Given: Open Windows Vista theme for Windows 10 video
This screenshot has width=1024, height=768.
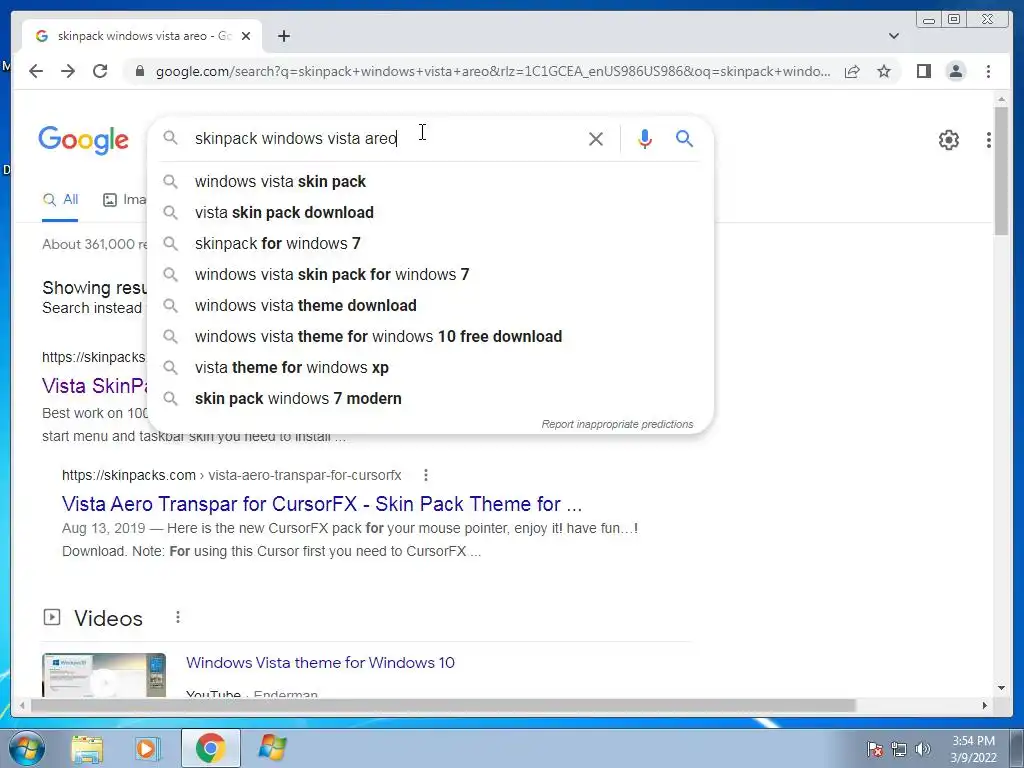Looking at the screenshot, I should (320, 663).
